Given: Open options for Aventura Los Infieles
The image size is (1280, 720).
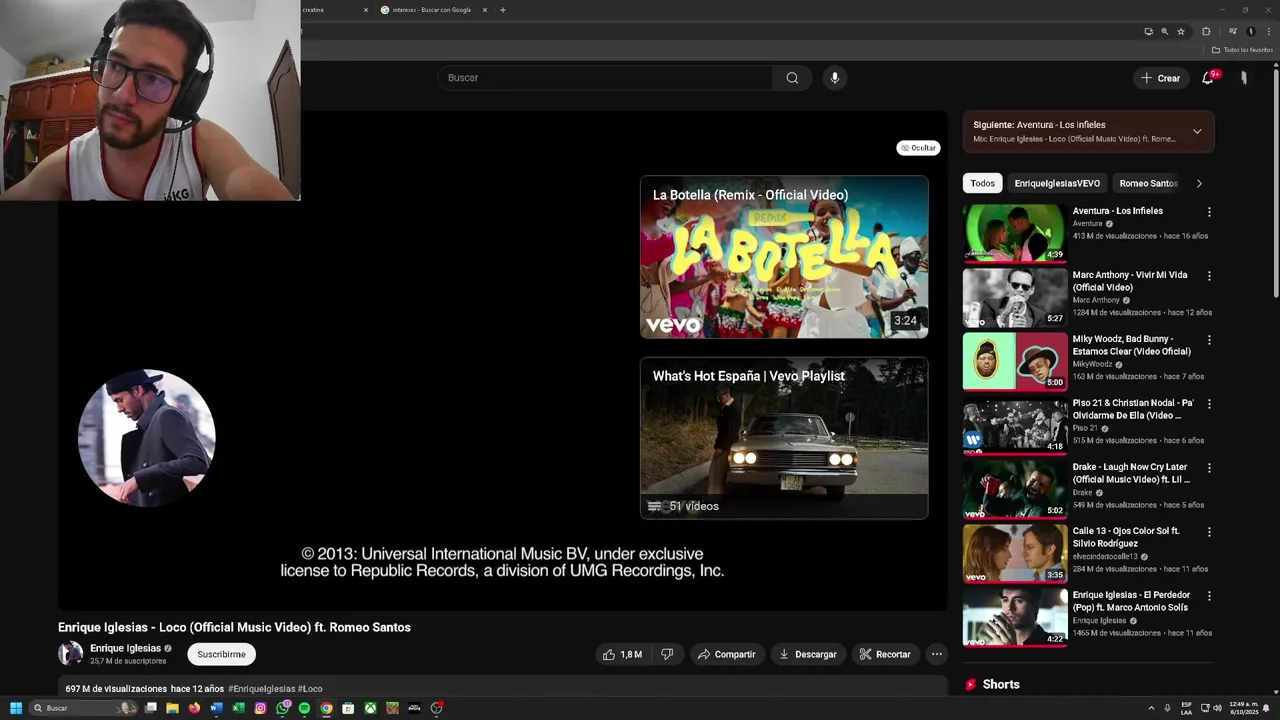Looking at the screenshot, I should pyautogui.click(x=1209, y=212).
